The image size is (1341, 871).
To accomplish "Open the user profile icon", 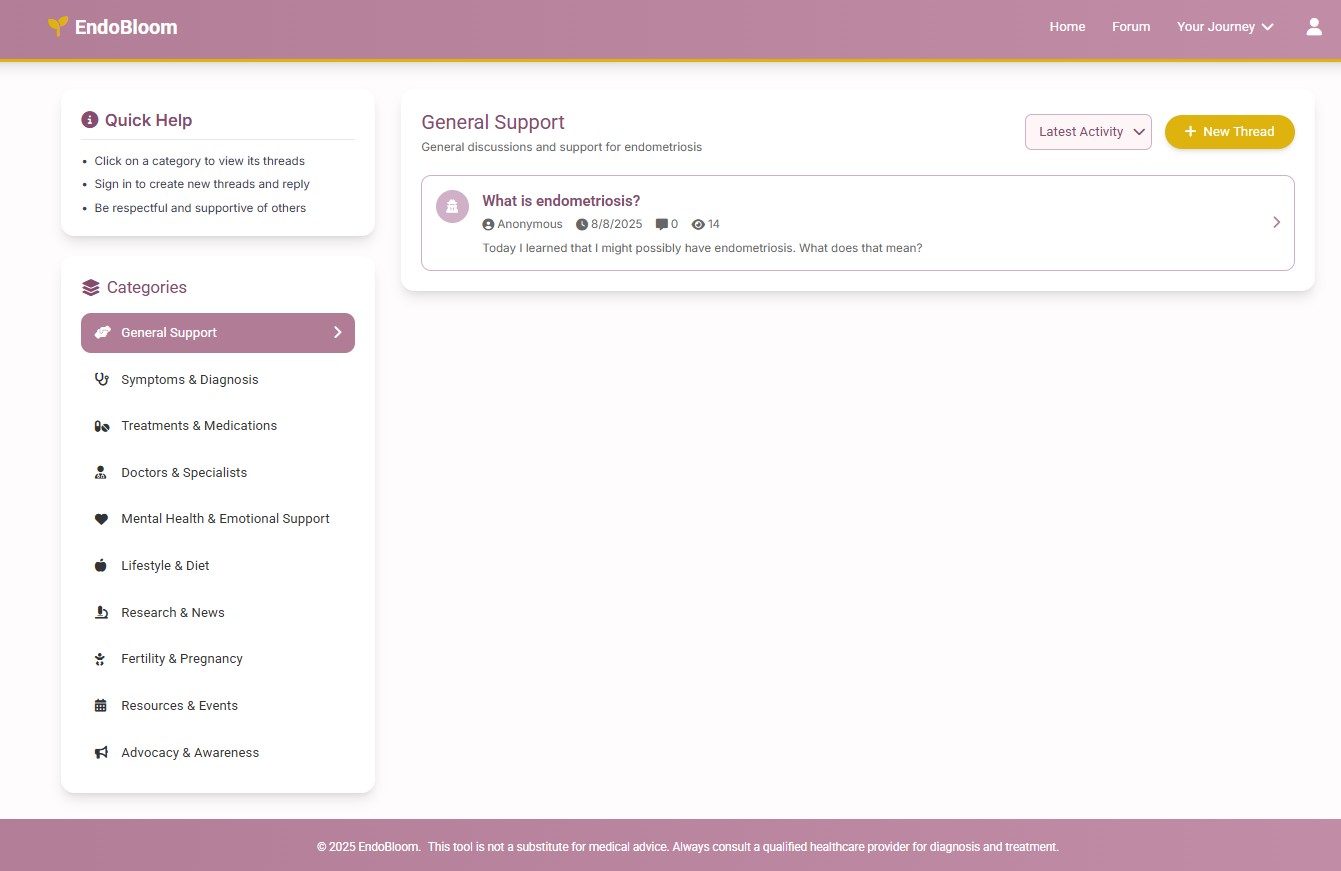I will click(1314, 27).
